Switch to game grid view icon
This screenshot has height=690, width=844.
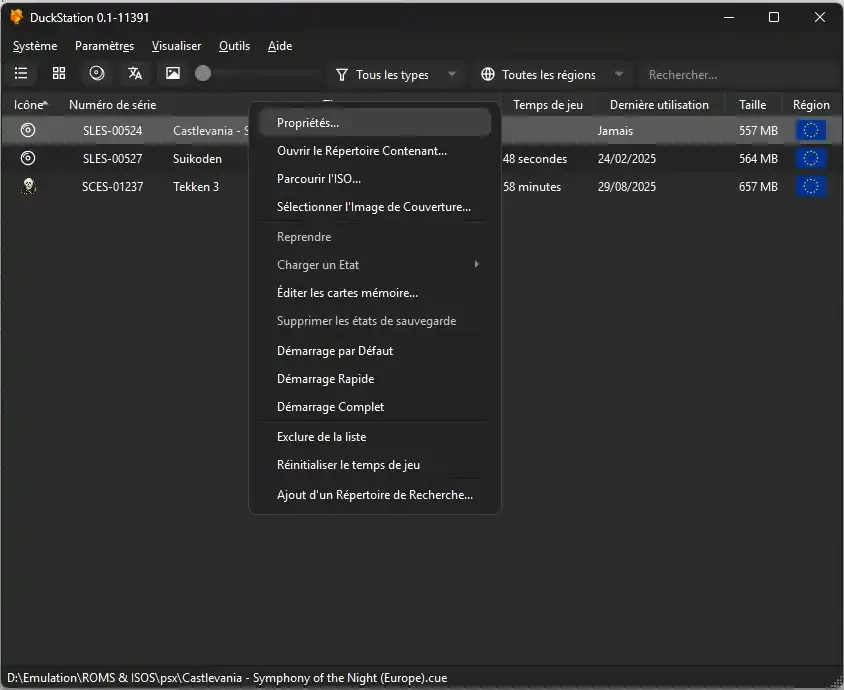(x=59, y=73)
